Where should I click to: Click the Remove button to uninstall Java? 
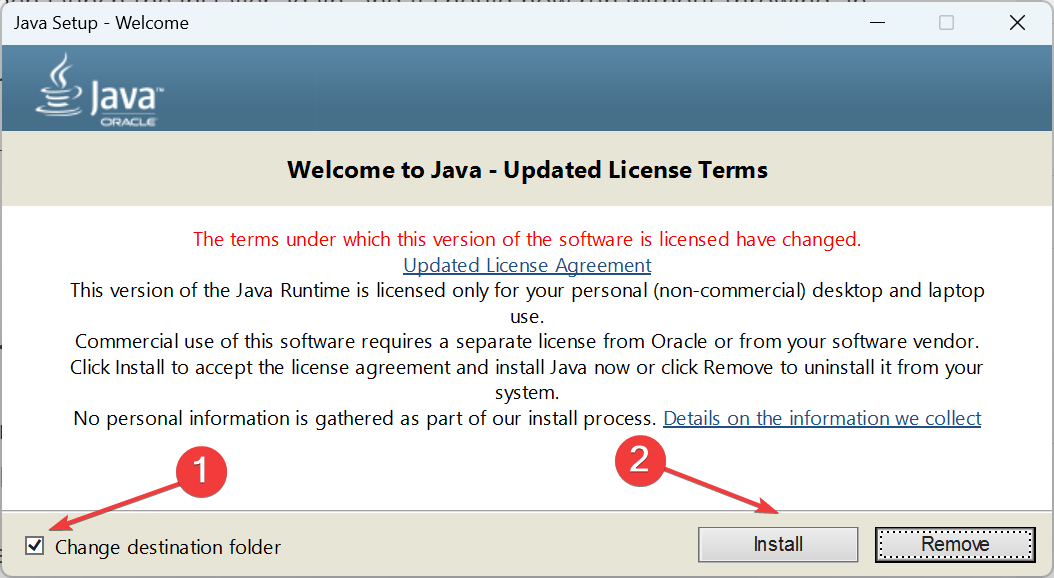coord(955,544)
